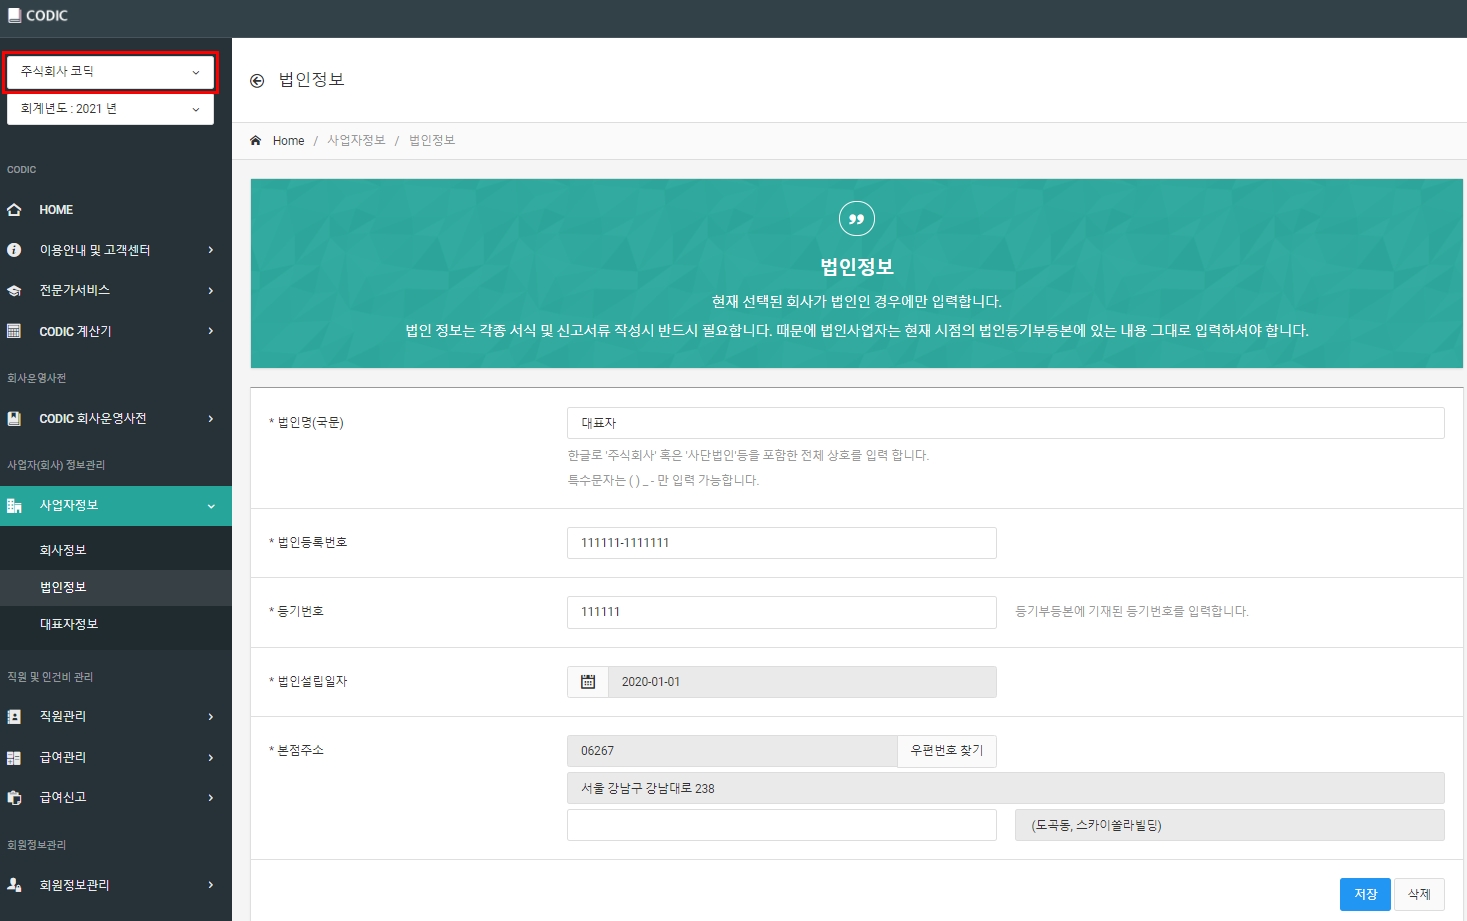The height and width of the screenshot is (921, 1467).
Task: Open the 회사정보 submenu item
Action: coord(116,550)
